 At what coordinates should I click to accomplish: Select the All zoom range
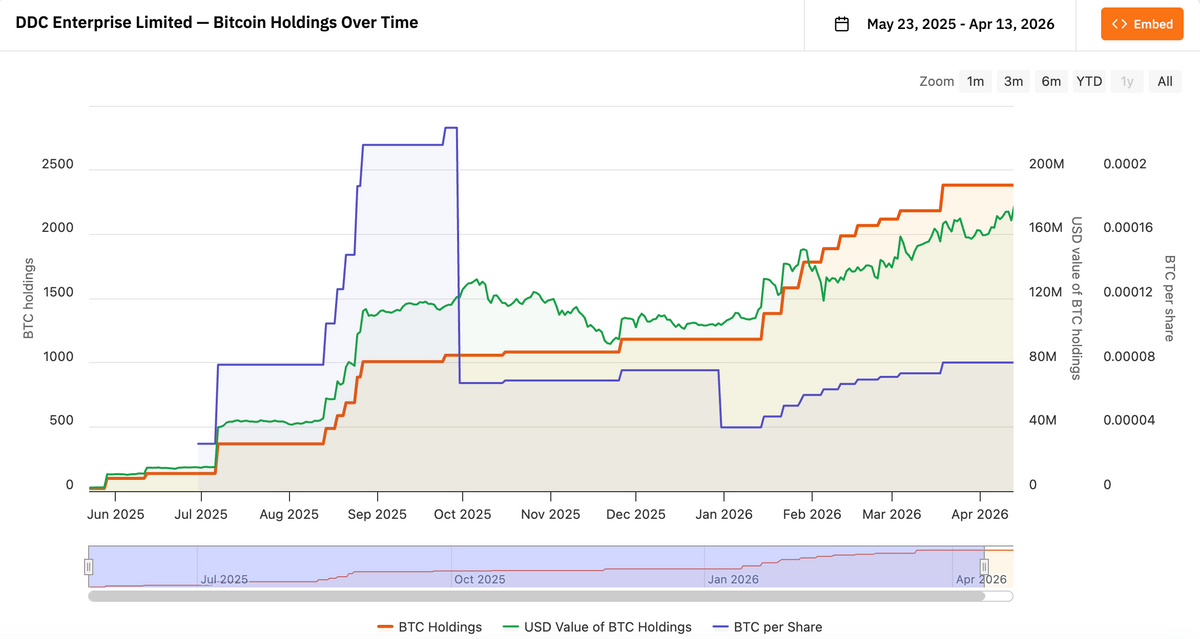pos(1165,81)
